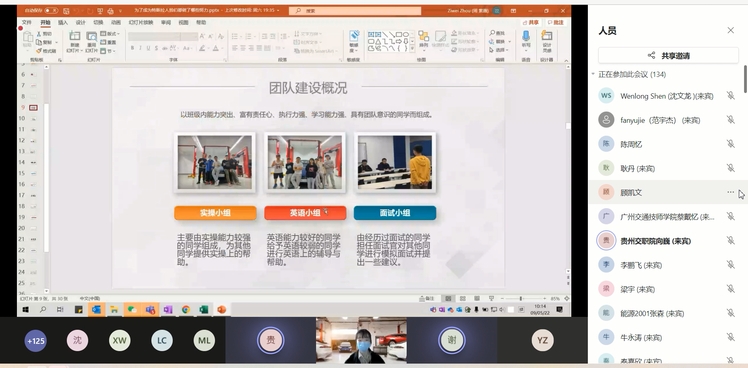The image size is (748, 368).
Task: Click the orange 实操小组 button on slide
Action: coord(215,213)
